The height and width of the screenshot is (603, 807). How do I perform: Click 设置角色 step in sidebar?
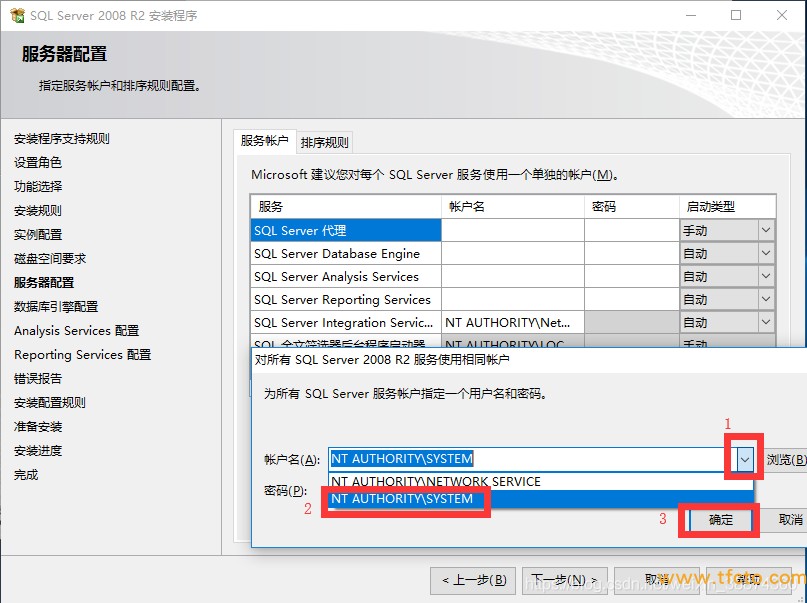pos(38,163)
